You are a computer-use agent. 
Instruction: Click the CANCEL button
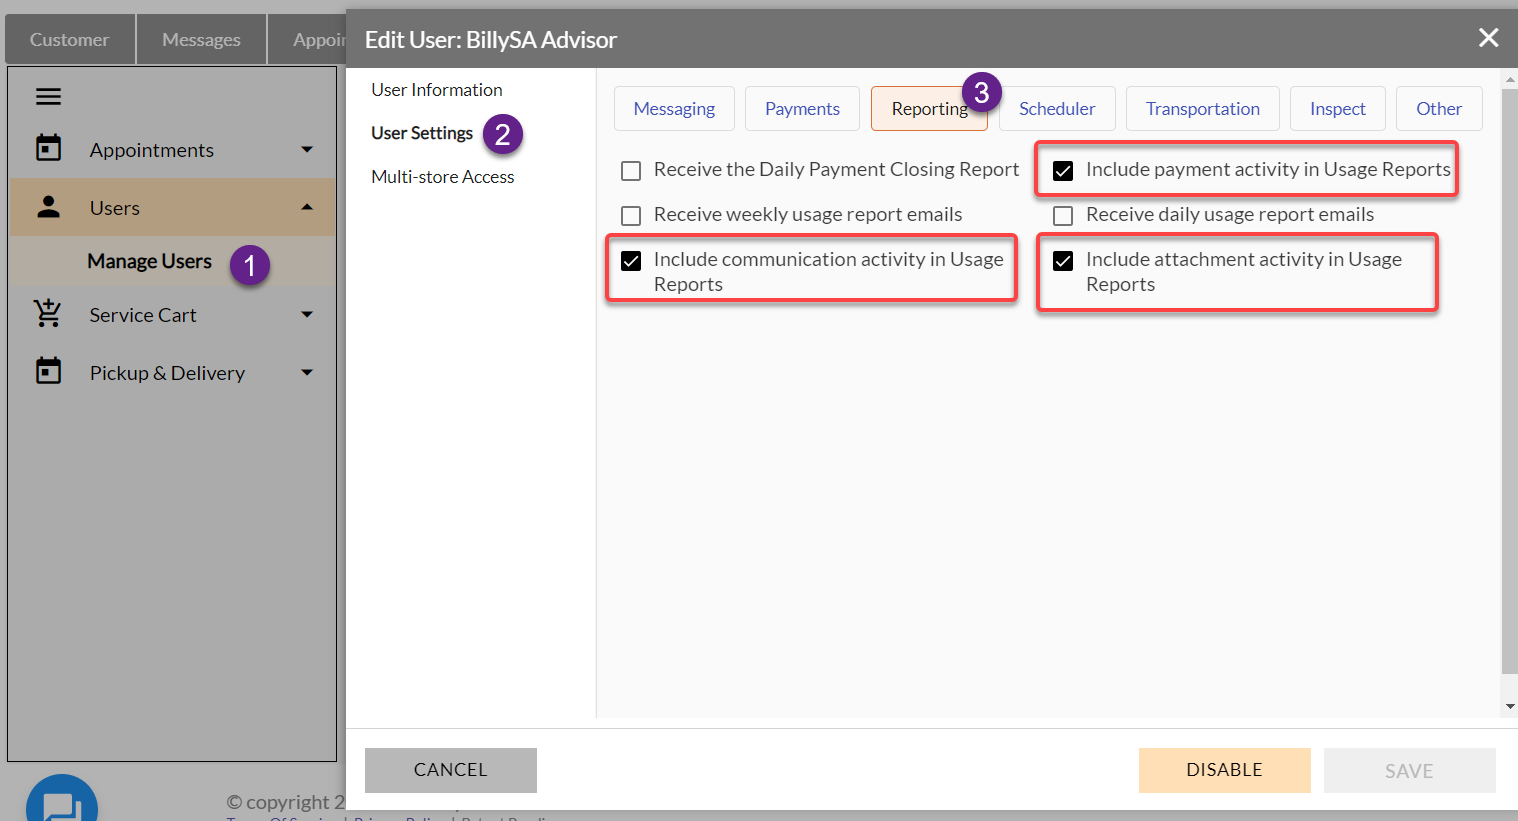pyautogui.click(x=451, y=770)
